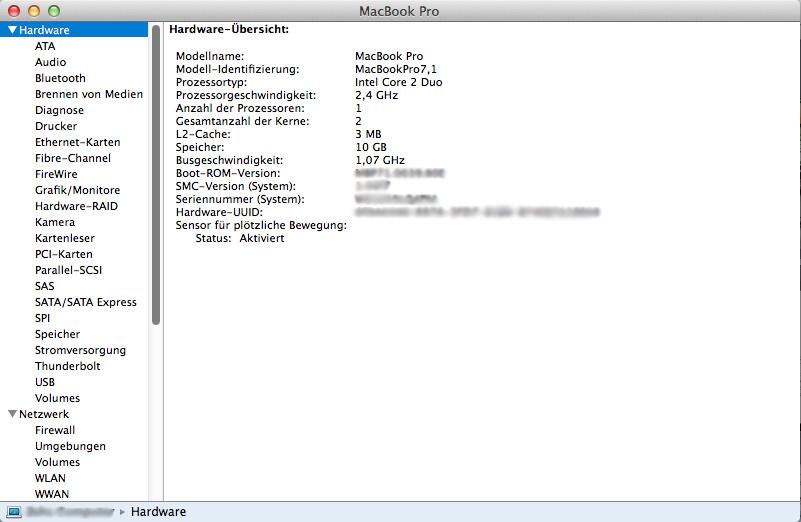Click the Seriennummer (System) label
Viewport: 801px width, 522px height.
pos(240,199)
